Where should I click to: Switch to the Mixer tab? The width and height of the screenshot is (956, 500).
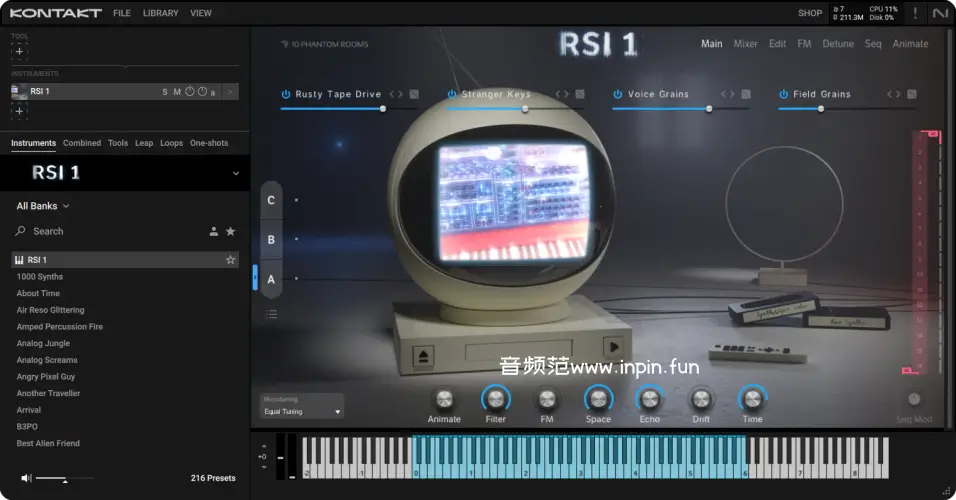coord(745,44)
